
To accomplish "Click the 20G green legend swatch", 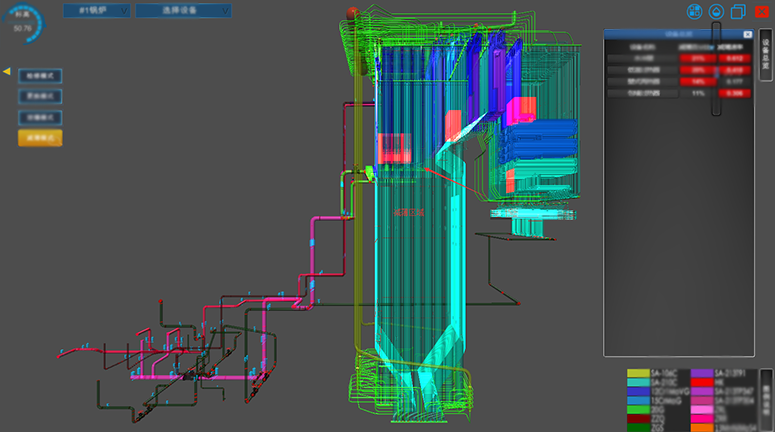I will [638, 409].
